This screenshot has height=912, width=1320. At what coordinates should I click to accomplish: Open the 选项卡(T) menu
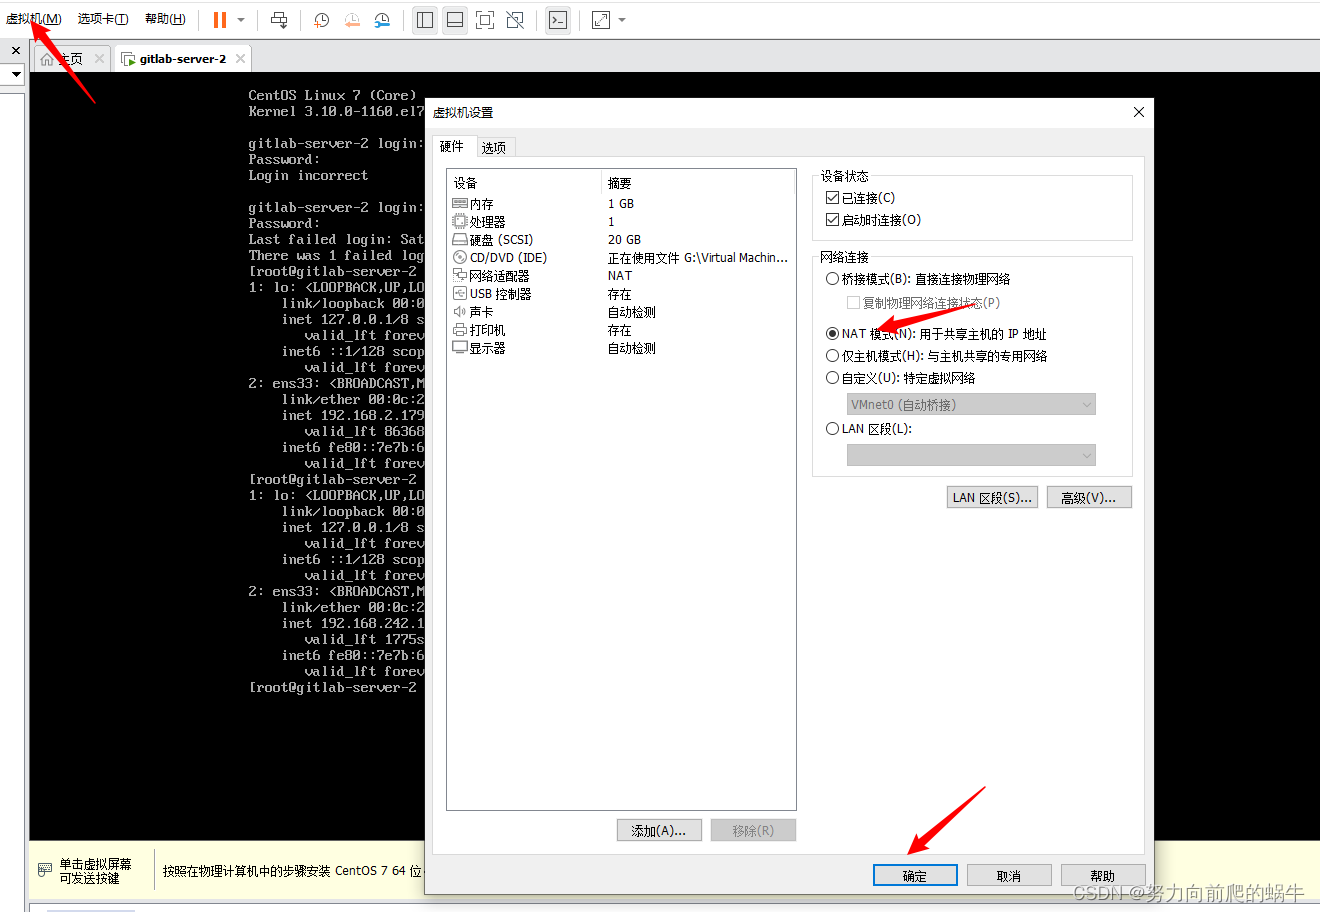coord(103,19)
